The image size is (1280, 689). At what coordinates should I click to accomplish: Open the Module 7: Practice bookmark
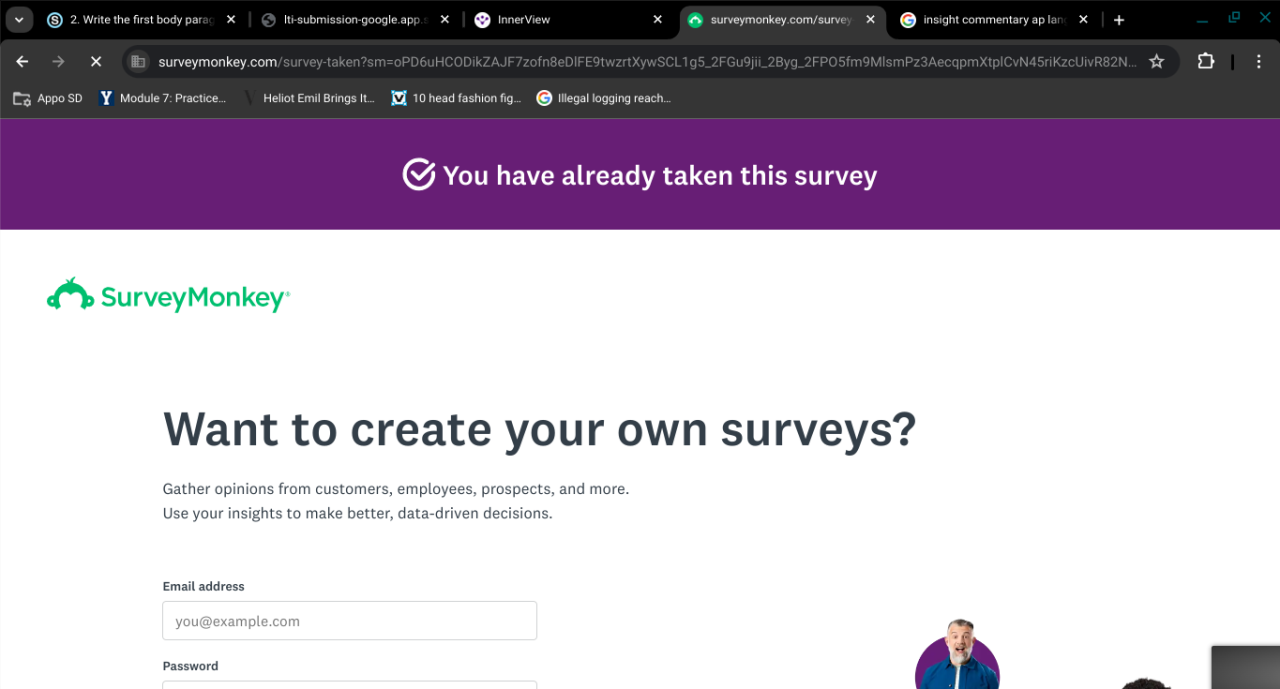click(x=164, y=98)
